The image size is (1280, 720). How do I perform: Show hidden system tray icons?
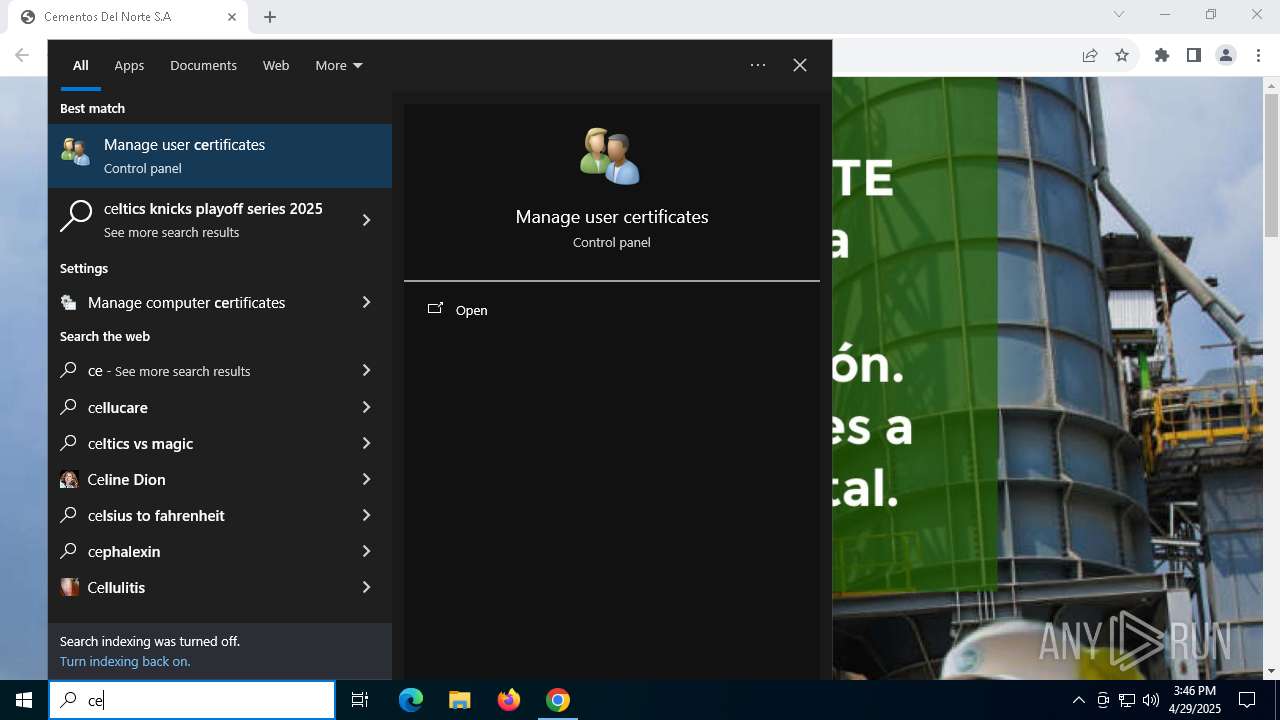click(x=1078, y=700)
